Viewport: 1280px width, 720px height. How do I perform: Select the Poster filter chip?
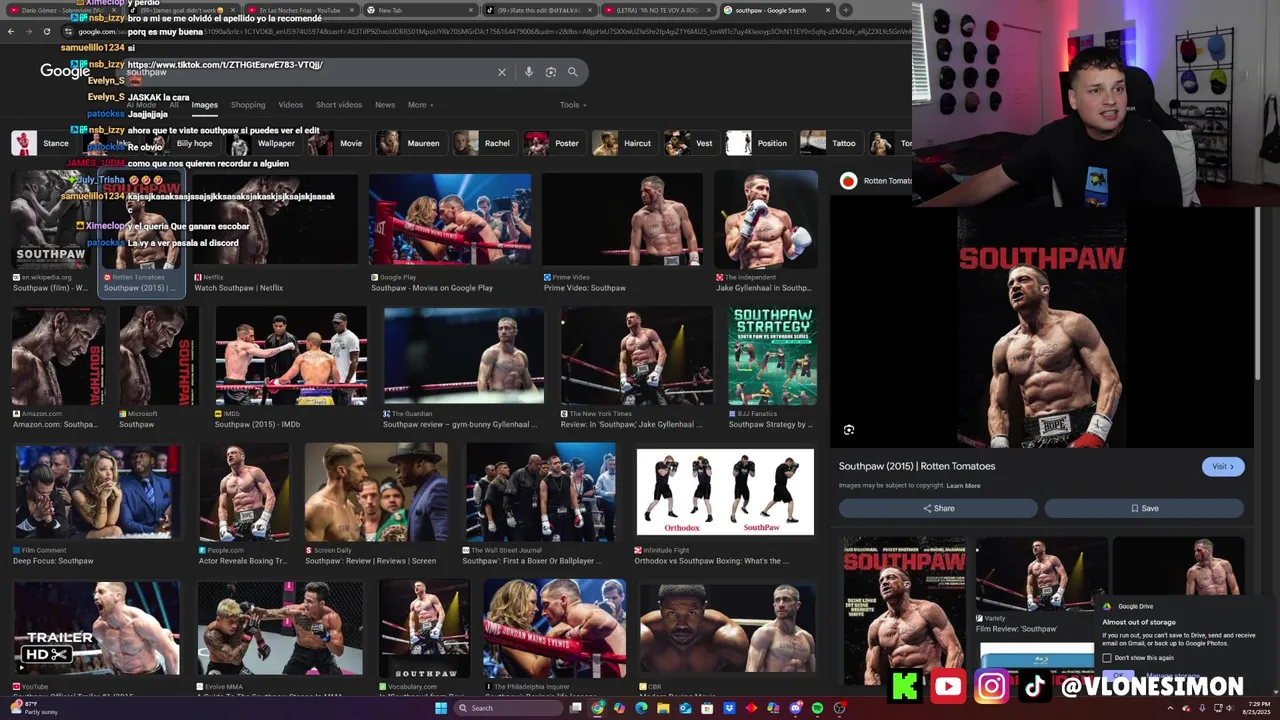554,143
